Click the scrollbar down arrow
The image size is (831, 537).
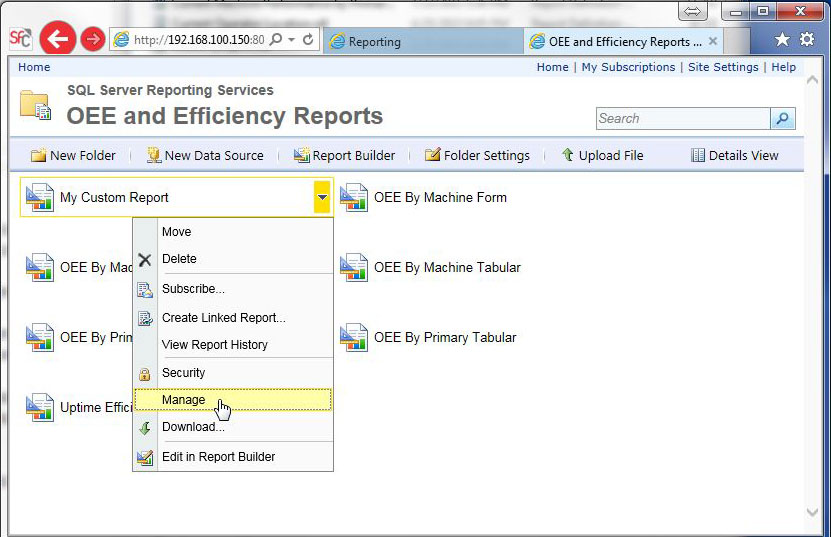coord(812,512)
